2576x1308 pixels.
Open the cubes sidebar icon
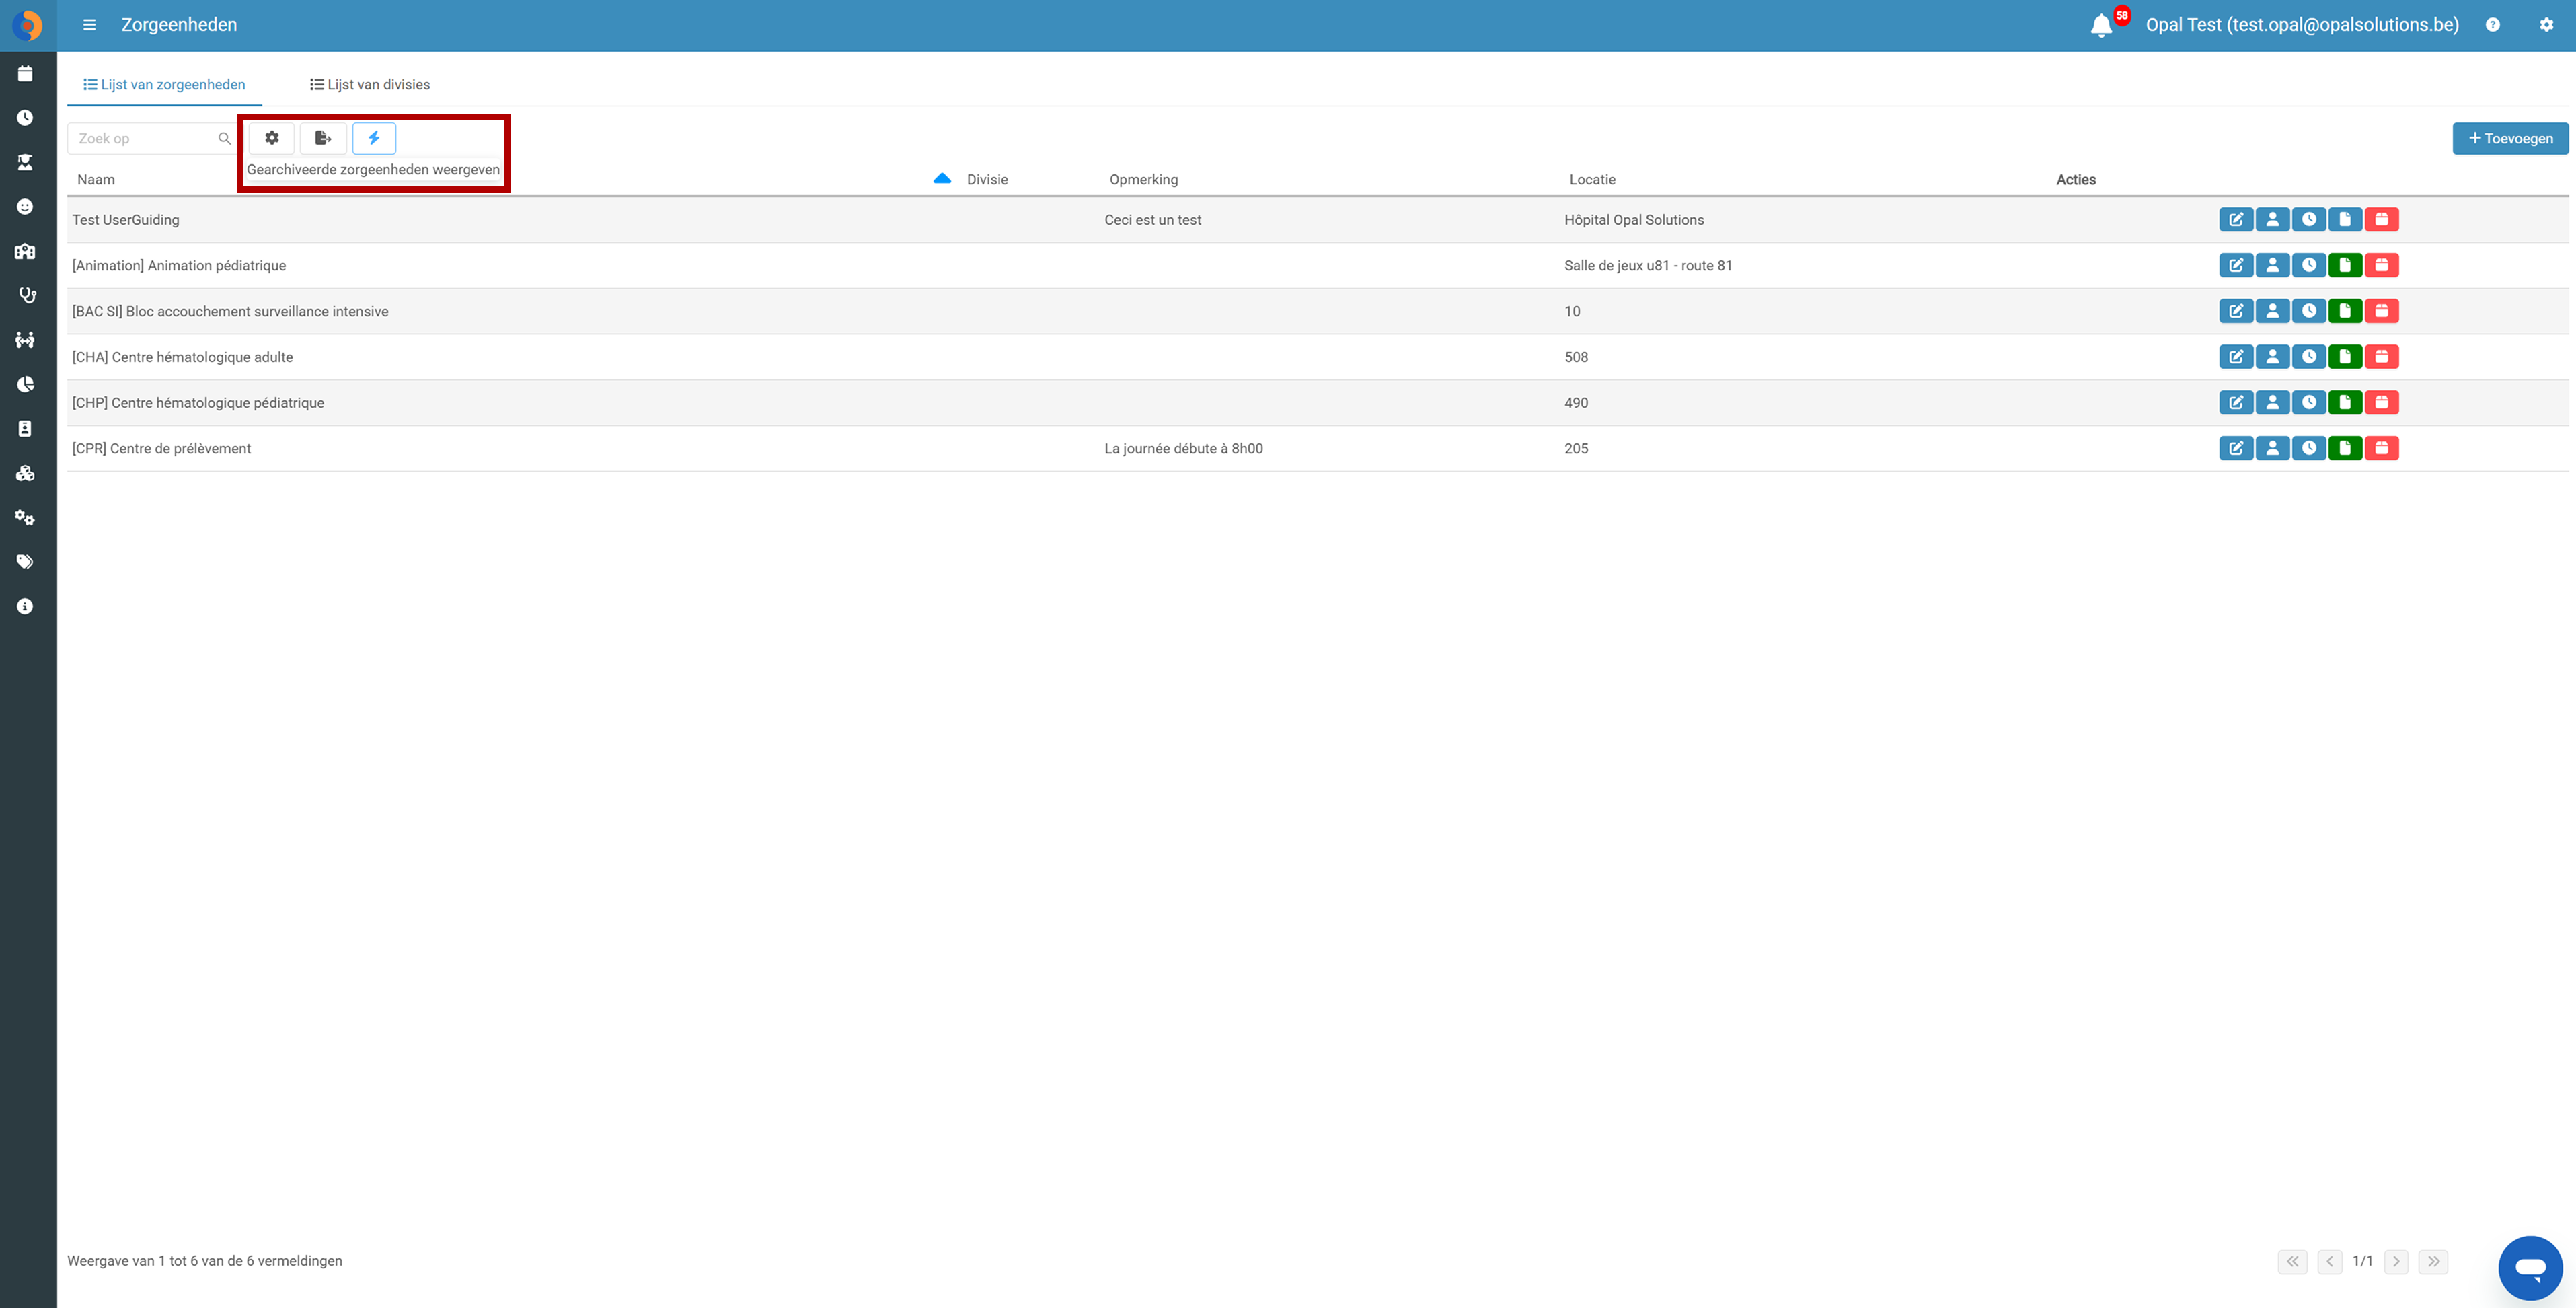(25, 473)
